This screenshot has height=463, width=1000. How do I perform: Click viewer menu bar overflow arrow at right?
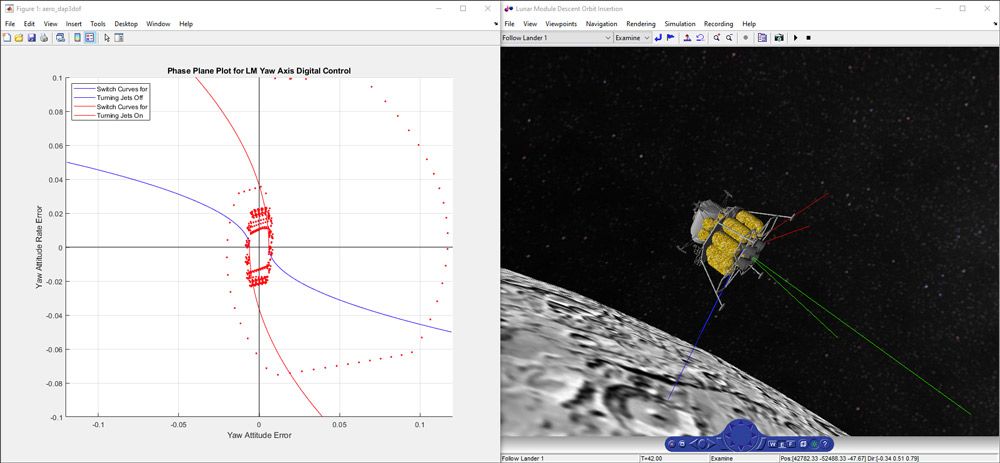coord(996,24)
